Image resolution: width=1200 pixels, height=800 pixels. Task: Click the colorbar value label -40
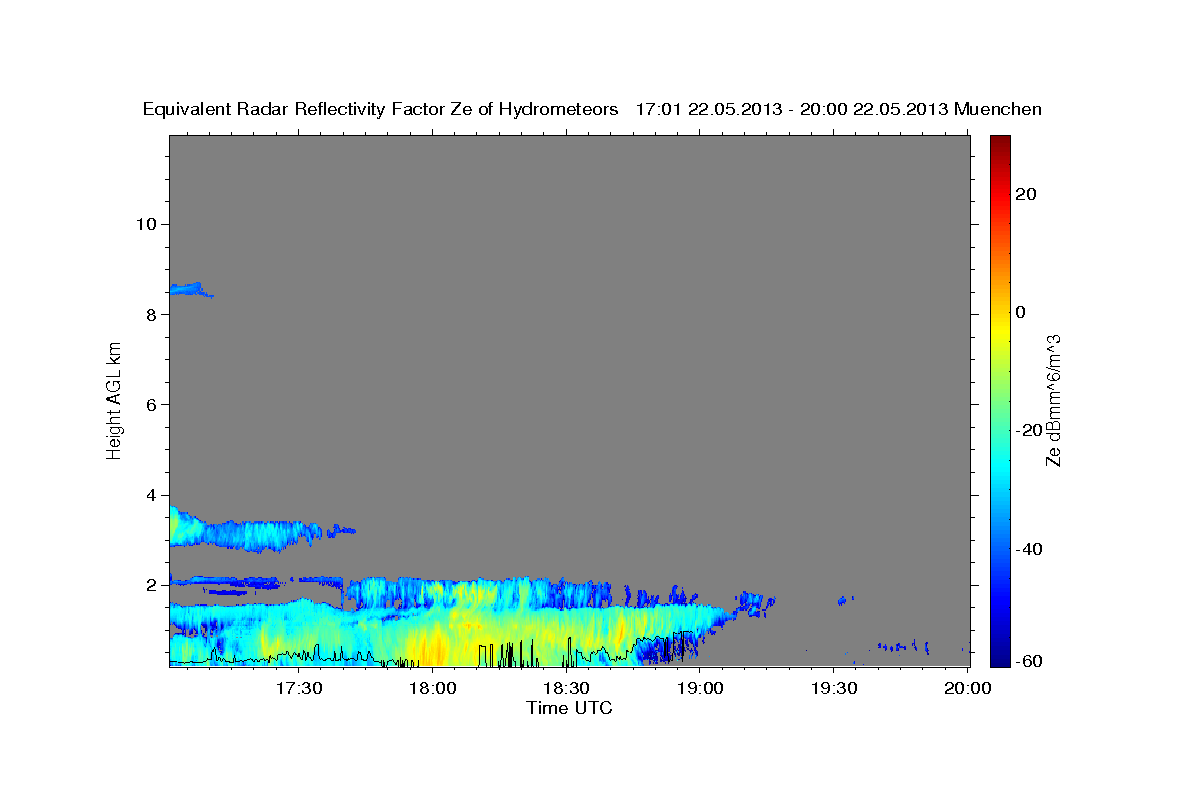(1028, 549)
